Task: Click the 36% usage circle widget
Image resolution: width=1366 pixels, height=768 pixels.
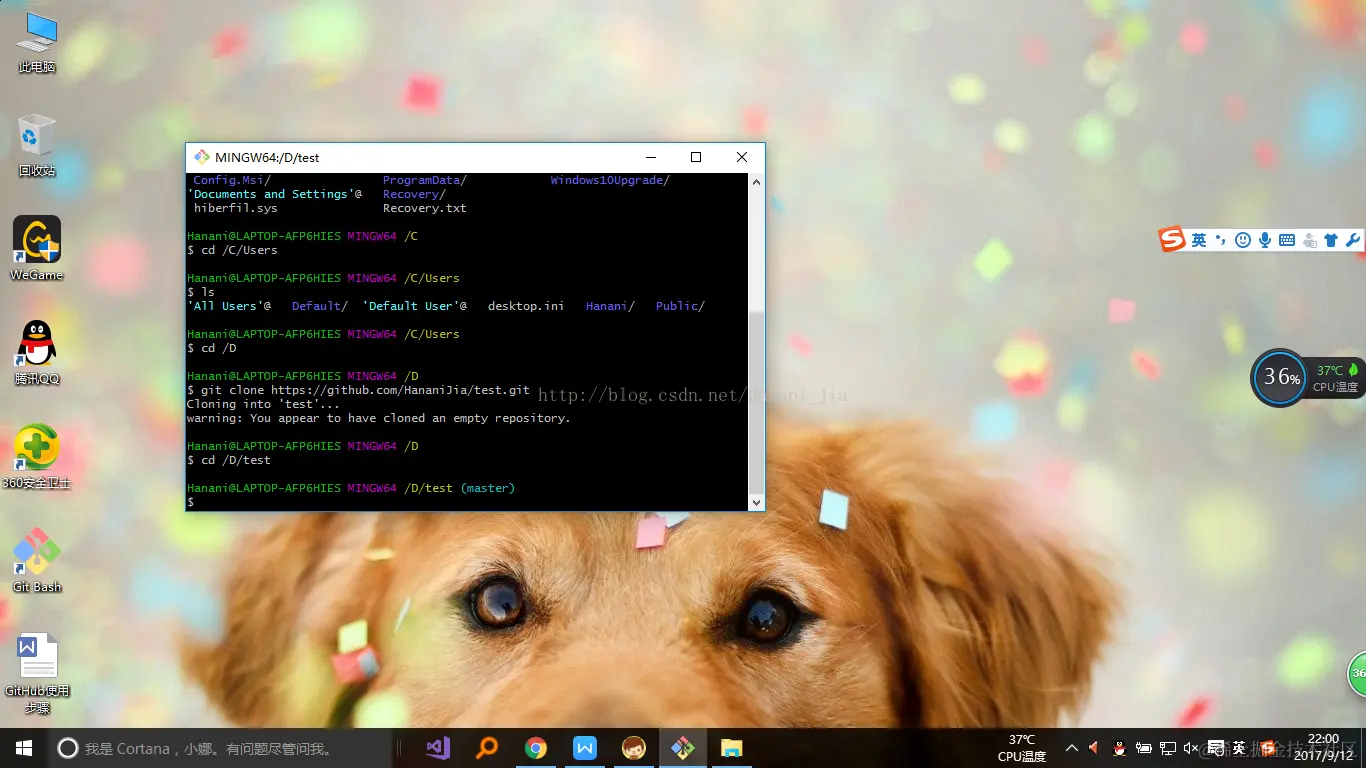Action: tap(1280, 378)
